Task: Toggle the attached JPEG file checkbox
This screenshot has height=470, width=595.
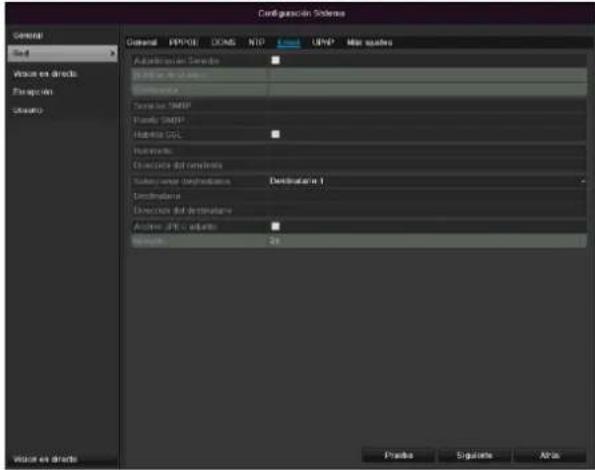Action: pyautogui.click(x=275, y=226)
